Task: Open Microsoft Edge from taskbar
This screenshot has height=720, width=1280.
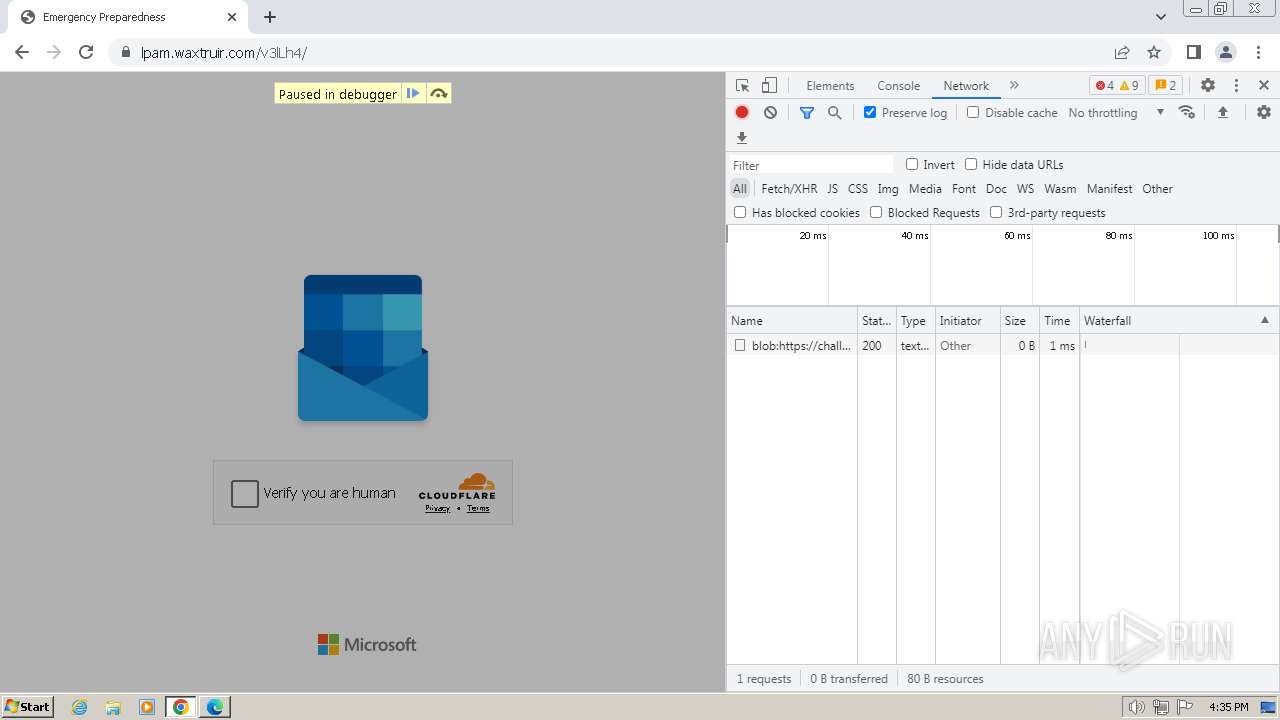Action: pos(215,707)
